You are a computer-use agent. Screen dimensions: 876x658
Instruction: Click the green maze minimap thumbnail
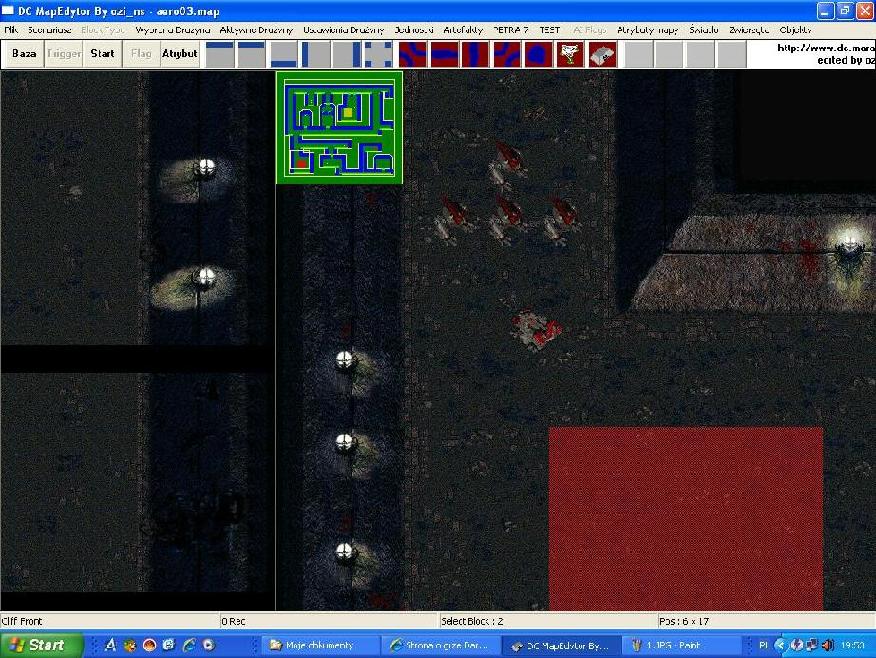tap(340, 127)
